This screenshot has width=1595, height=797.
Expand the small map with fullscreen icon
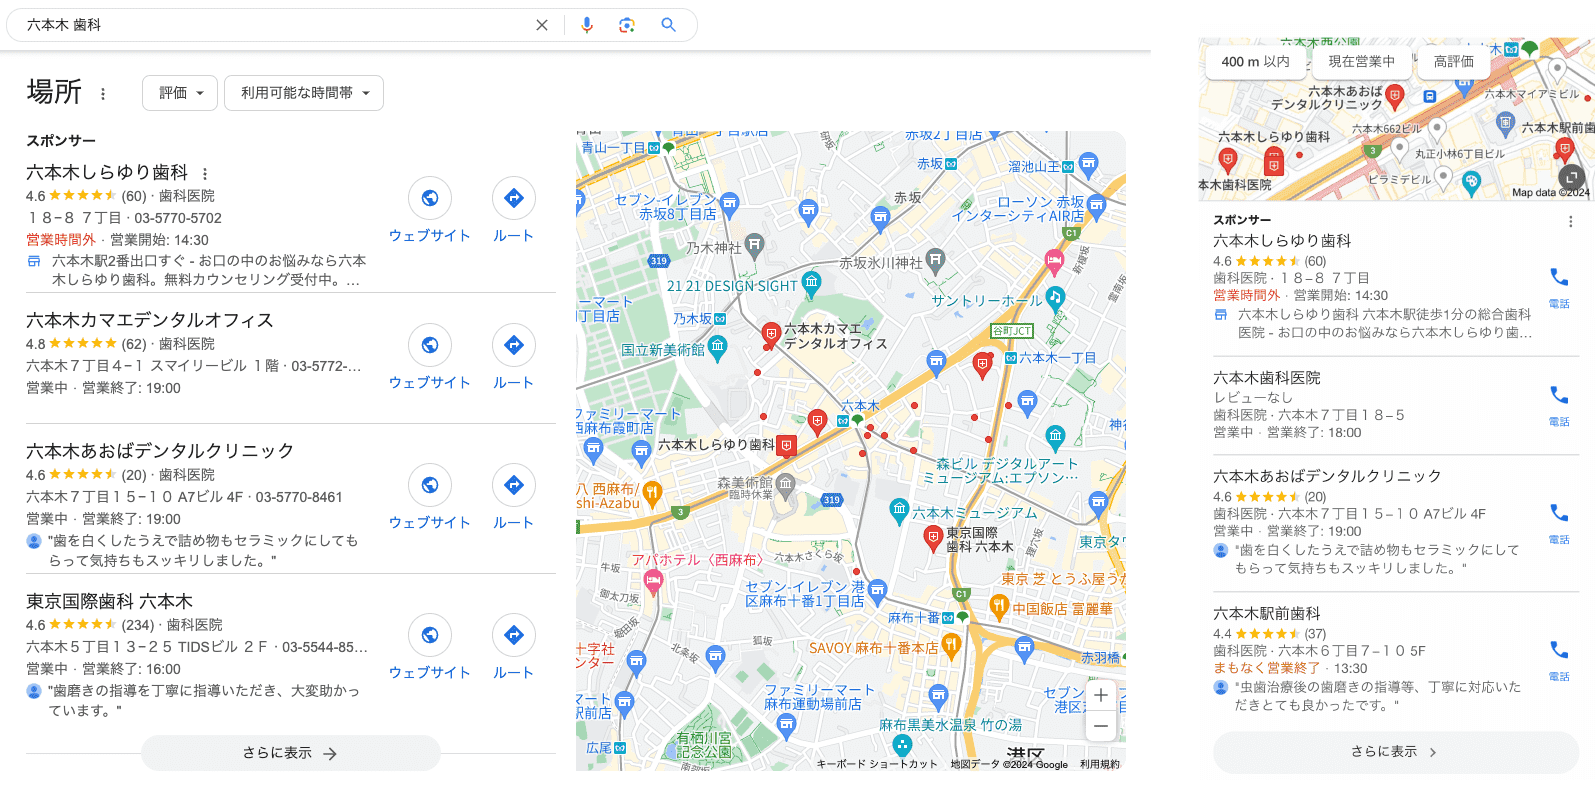pyautogui.click(x=1571, y=177)
